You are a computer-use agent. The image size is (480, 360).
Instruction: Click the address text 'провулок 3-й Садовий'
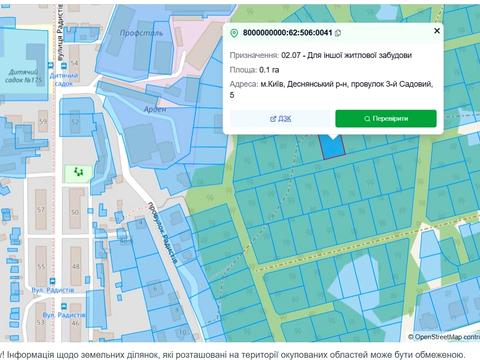391,84
